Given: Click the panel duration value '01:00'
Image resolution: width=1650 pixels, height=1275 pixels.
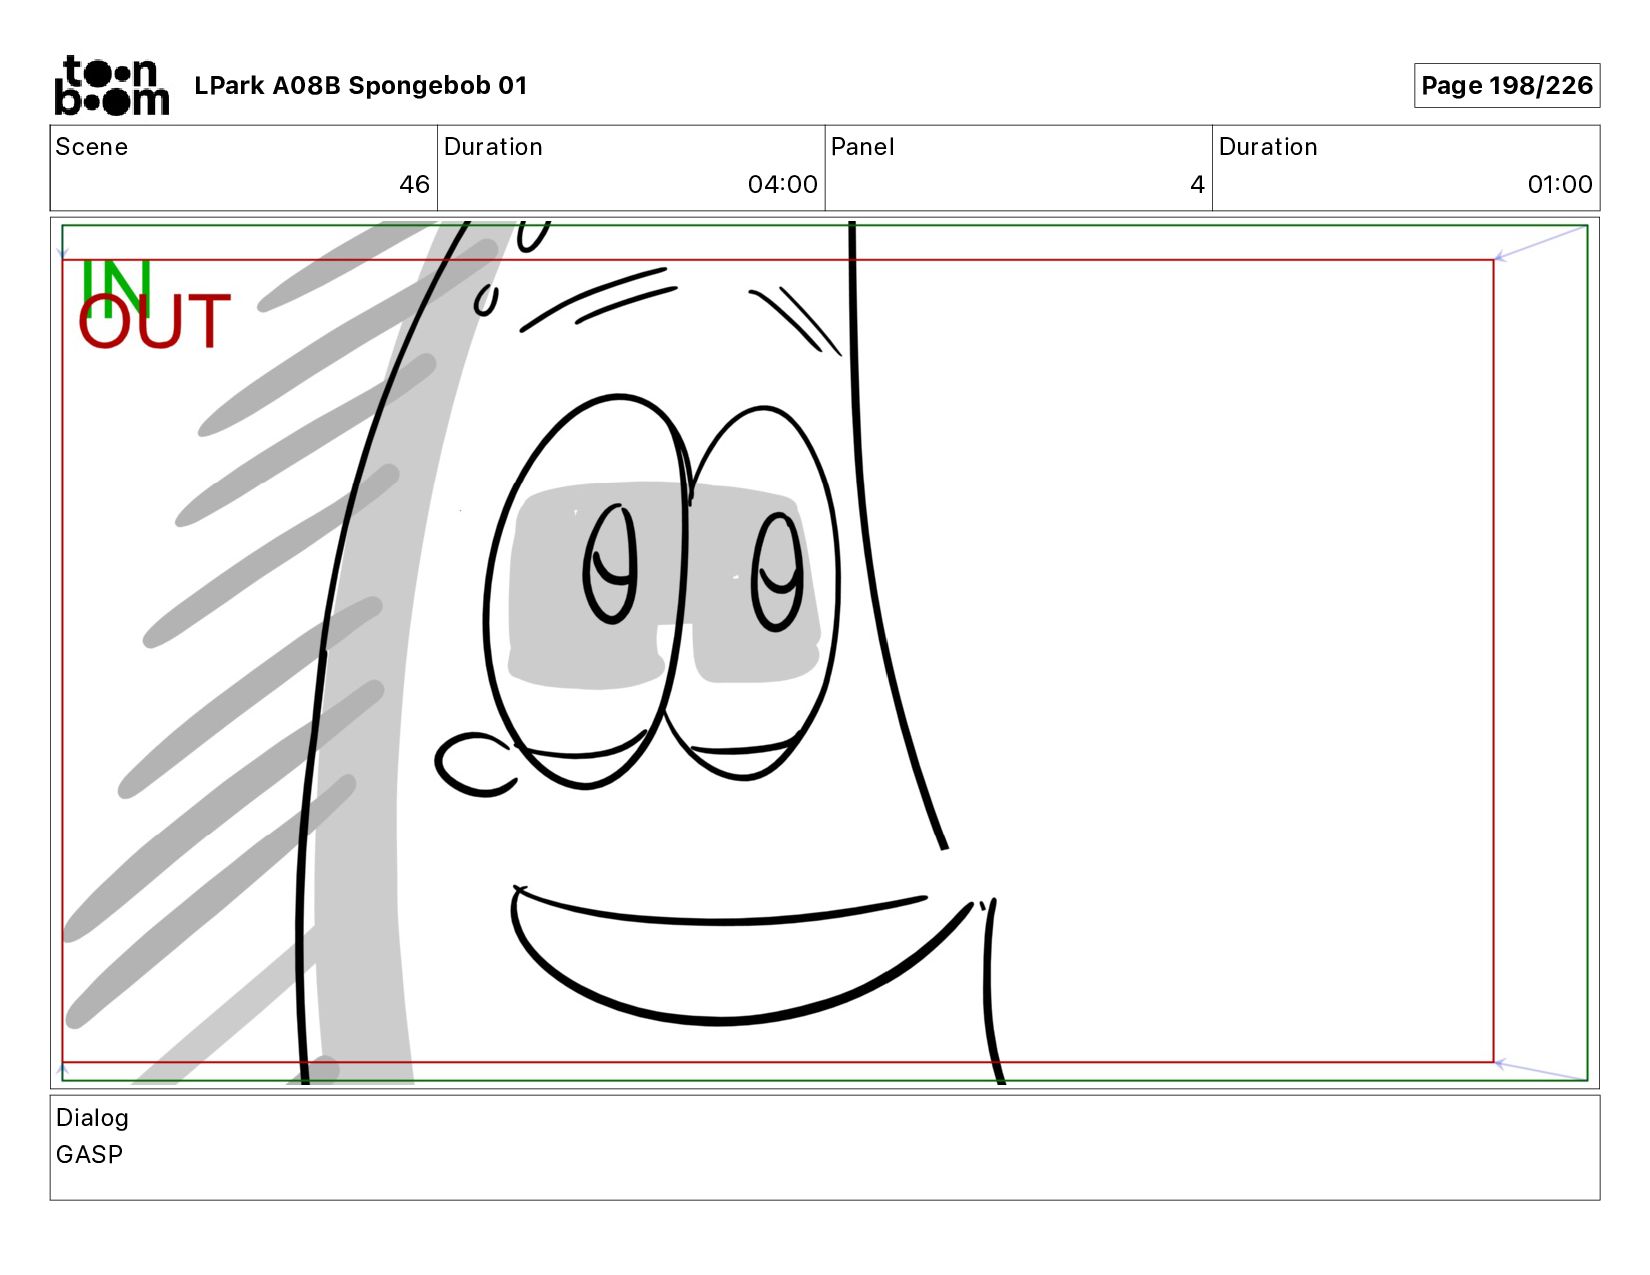Looking at the screenshot, I should pos(1559,184).
